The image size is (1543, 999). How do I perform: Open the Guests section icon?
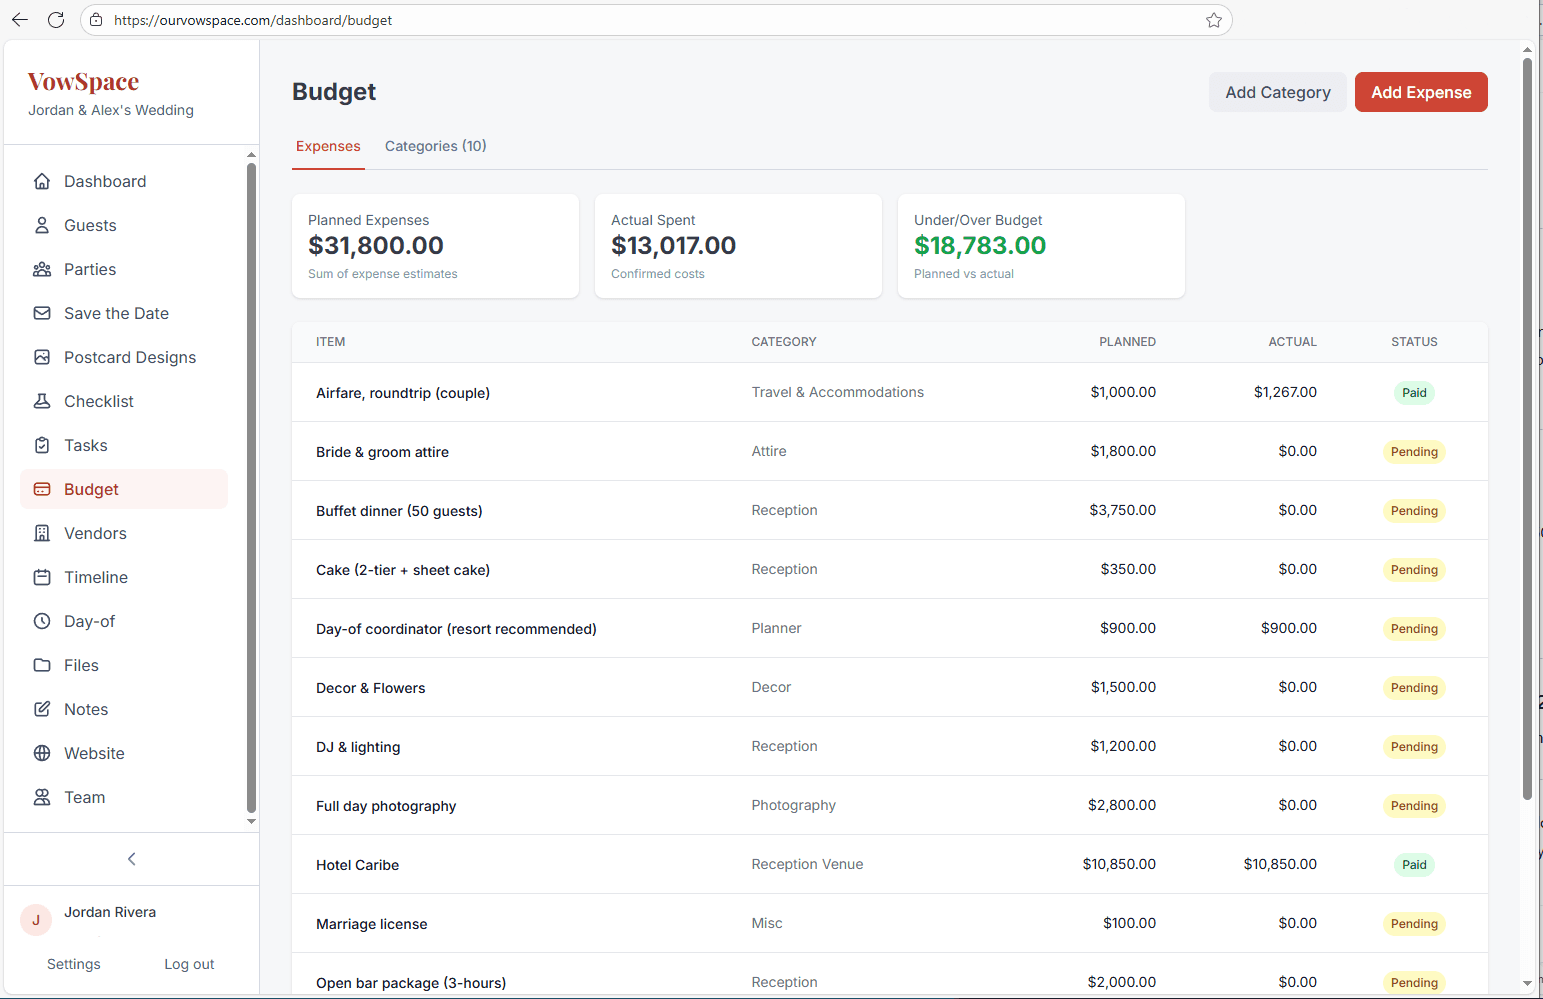(x=41, y=225)
